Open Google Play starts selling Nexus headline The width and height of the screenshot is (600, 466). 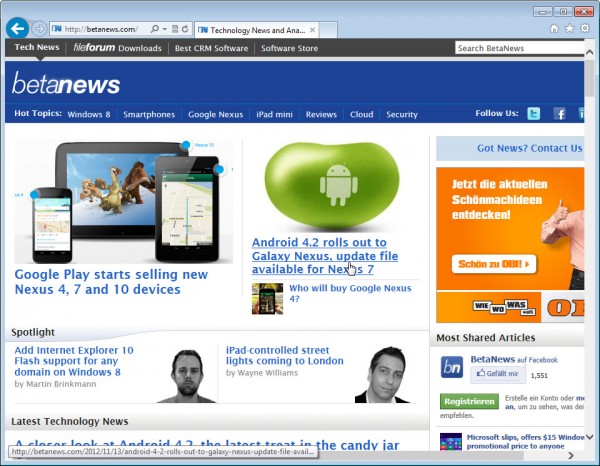click(x=111, y=282)
